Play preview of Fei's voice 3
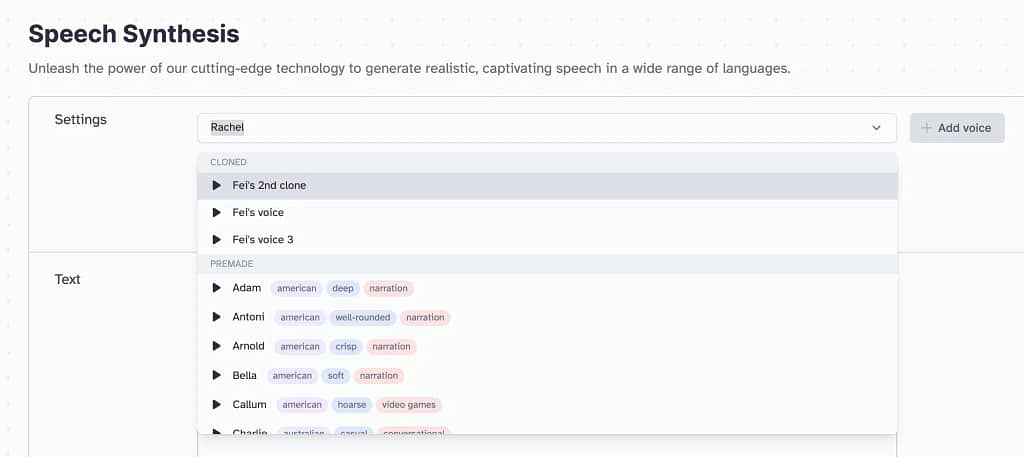The image size is (1024, 457). (216, 240)
